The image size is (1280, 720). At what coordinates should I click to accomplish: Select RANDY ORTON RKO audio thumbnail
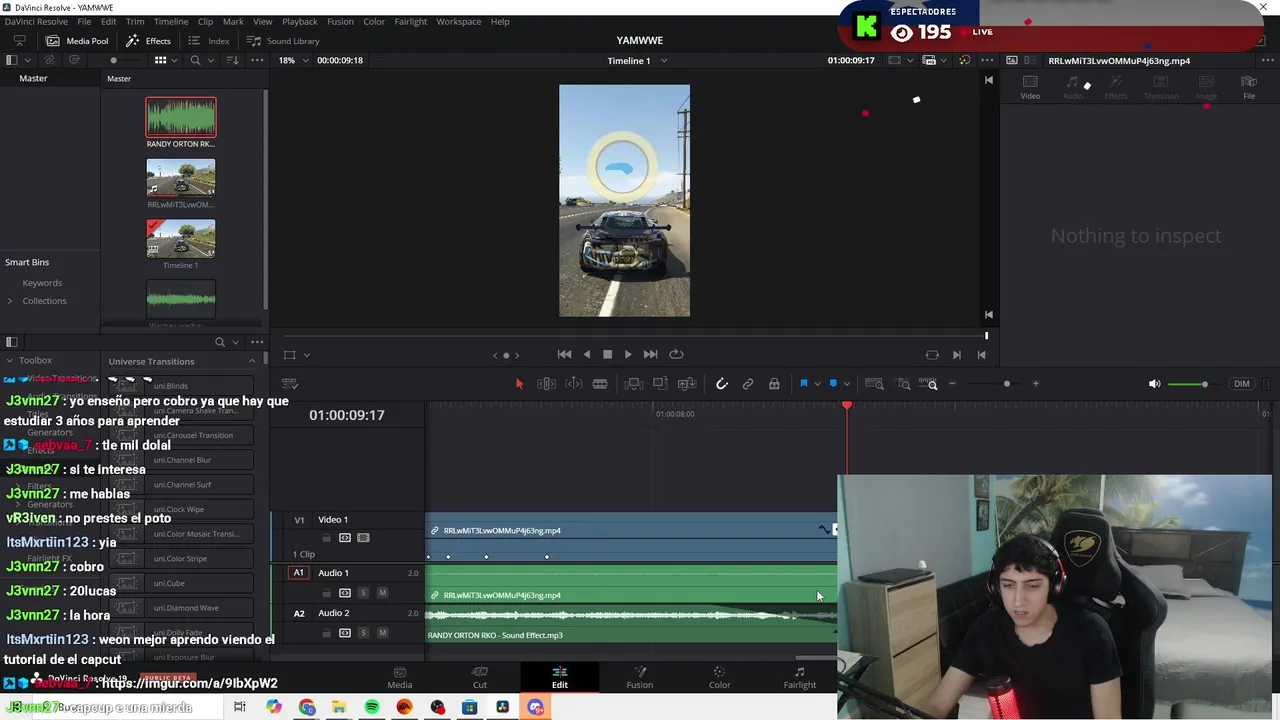[181, 117]
